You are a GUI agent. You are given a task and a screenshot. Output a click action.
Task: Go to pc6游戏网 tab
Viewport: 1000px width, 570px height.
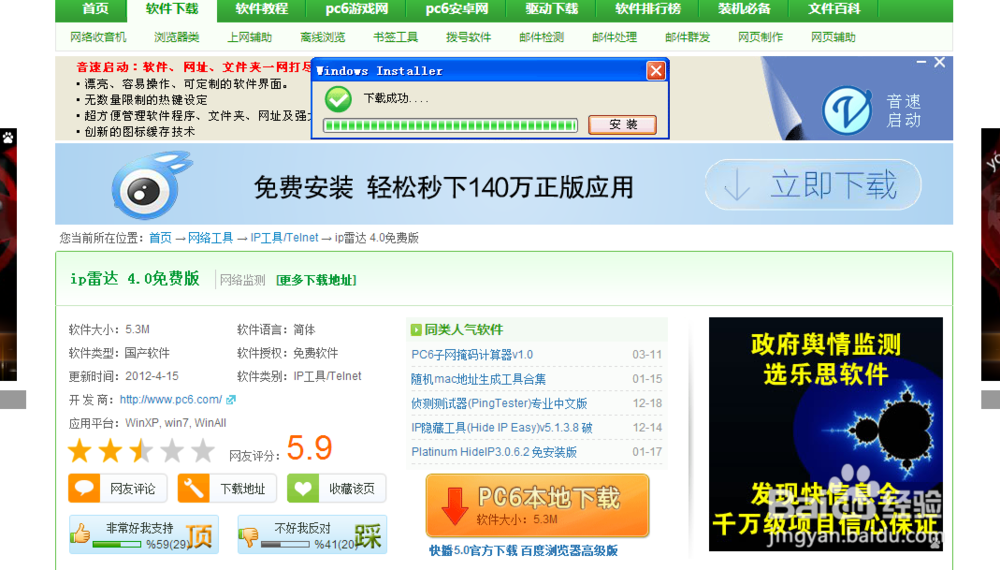pyautogui.click(x=357, y=9)
